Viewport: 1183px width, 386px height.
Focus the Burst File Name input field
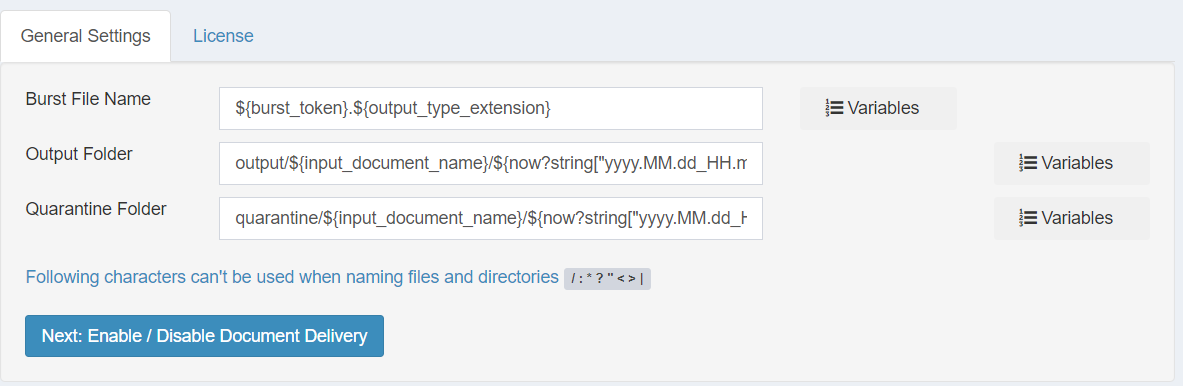click(x=490, y=108)
